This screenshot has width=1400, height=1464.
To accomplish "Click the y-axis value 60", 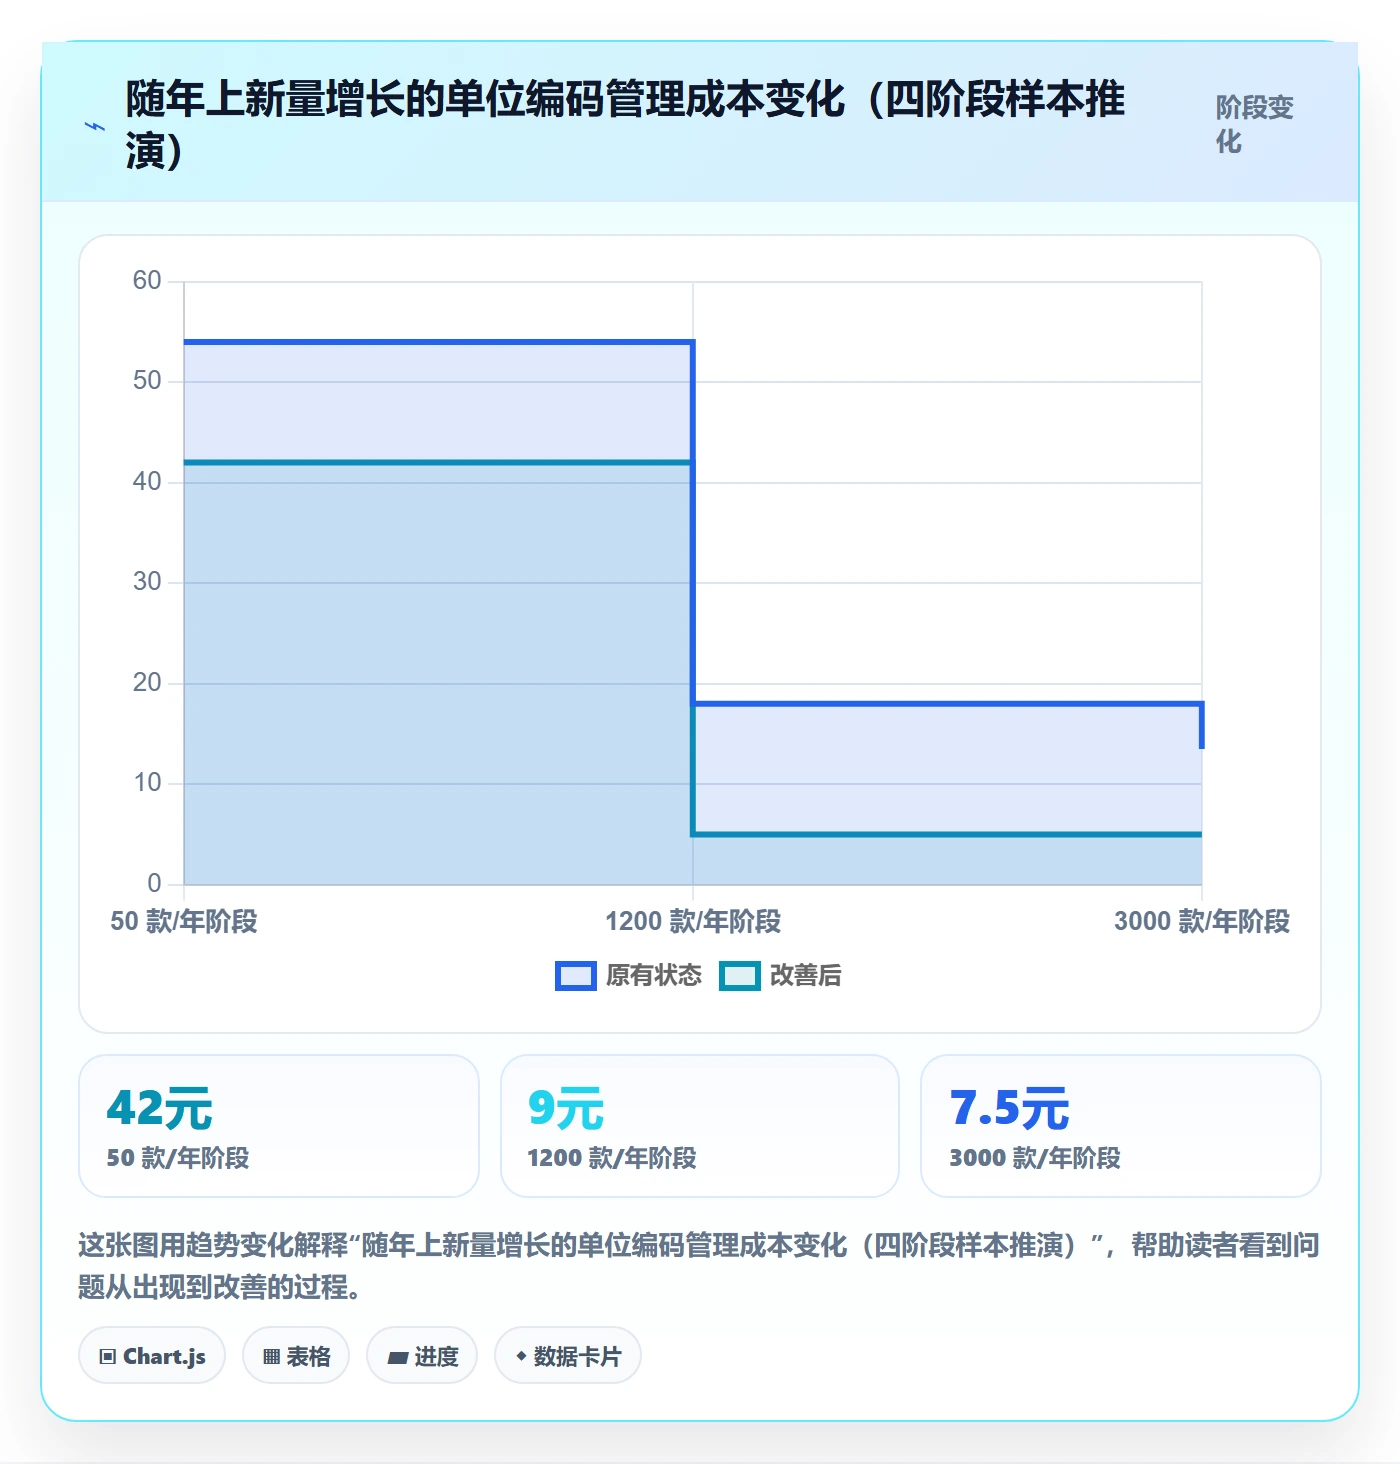I will [x=147, y=281].
